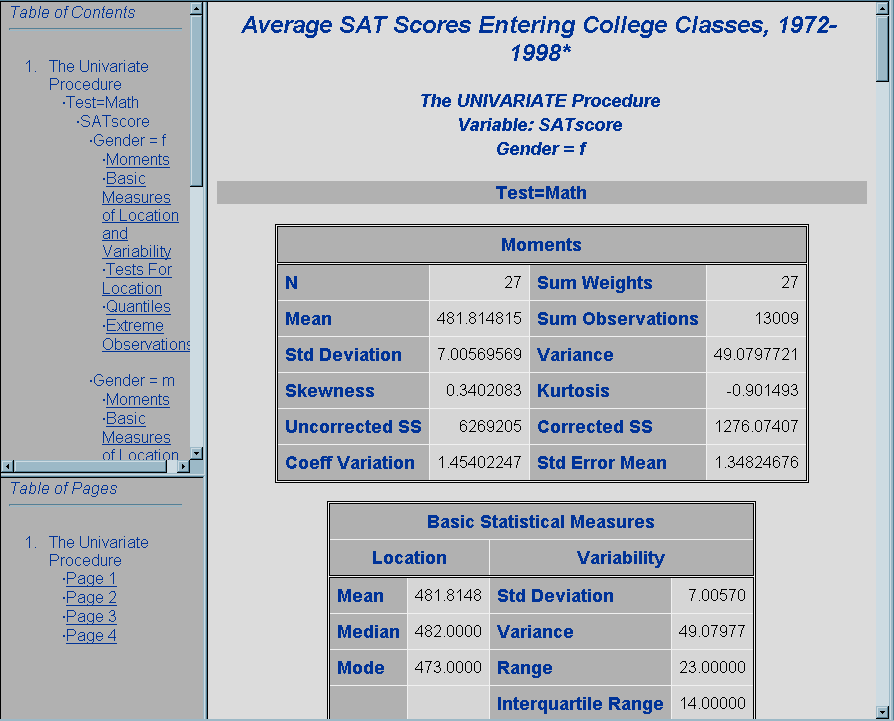Select 'Test=Math' entry in contents tree

(x=103, y=103)
